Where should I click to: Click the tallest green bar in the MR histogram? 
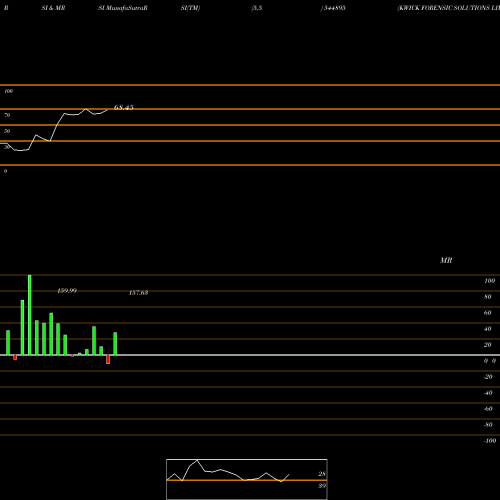click(x=30, y=315)
